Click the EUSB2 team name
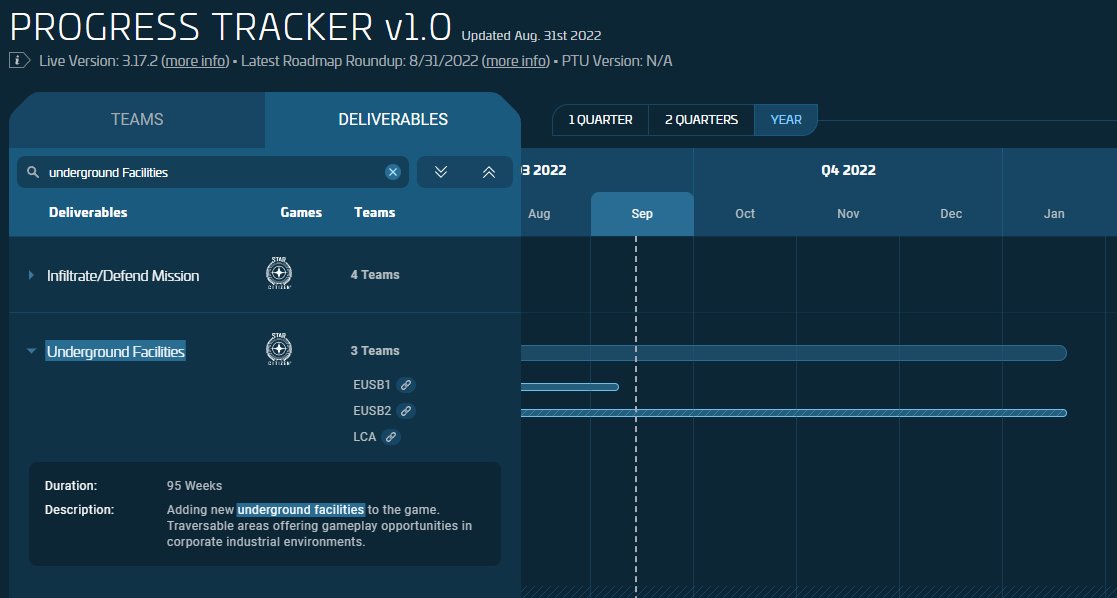The image size is (1117, 598). tap(372, 411)
